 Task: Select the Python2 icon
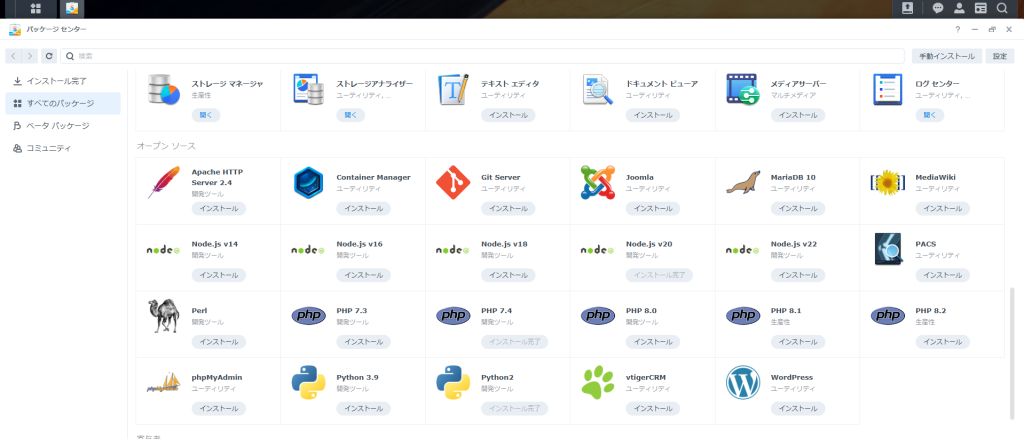coord(453,383)
